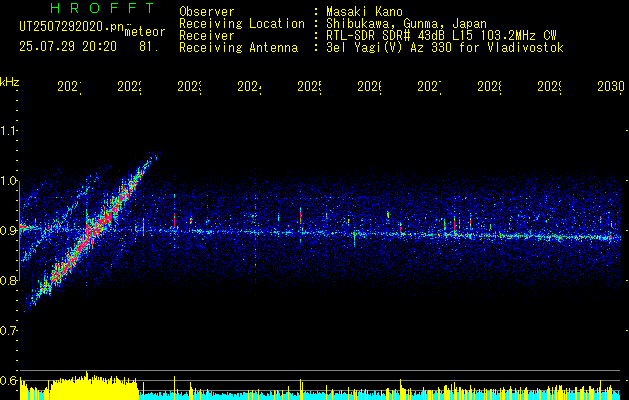Click the 'meteor' label under the file name
629x400 pixels.
tap(145, 32)
